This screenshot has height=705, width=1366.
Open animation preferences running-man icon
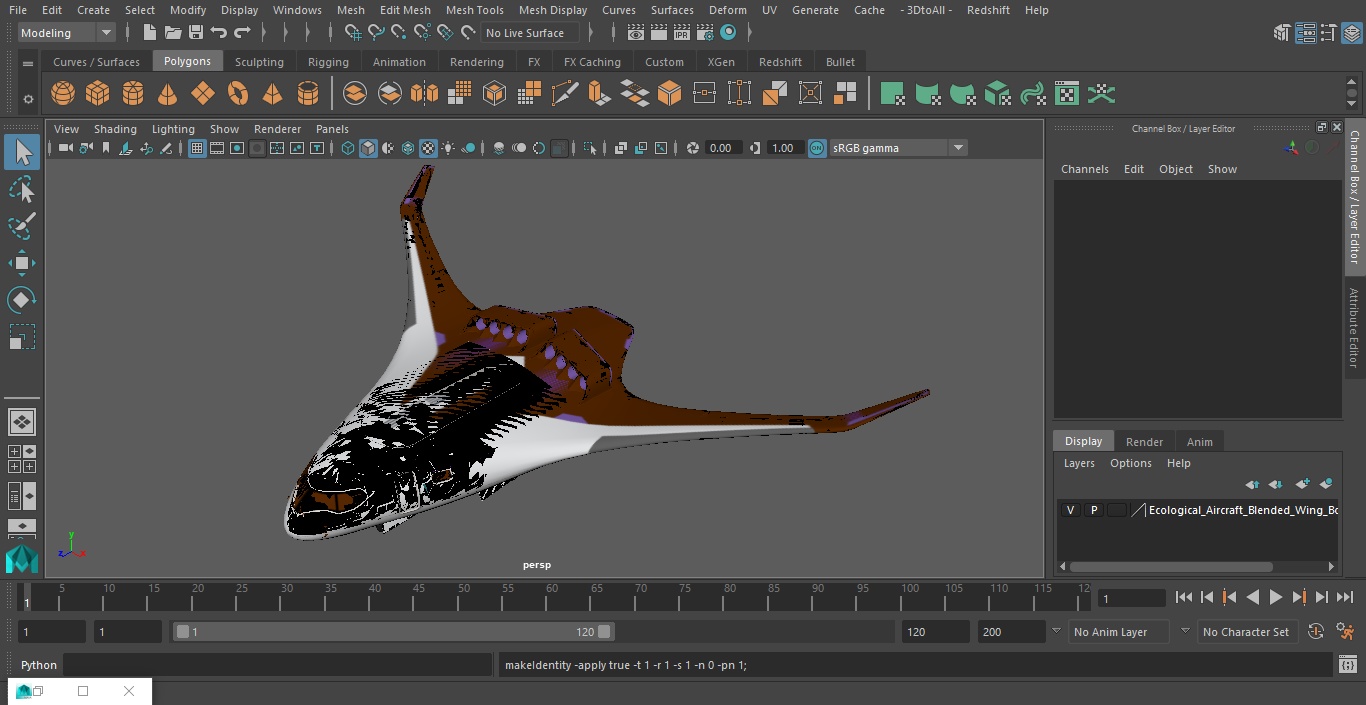(1346, 631)
